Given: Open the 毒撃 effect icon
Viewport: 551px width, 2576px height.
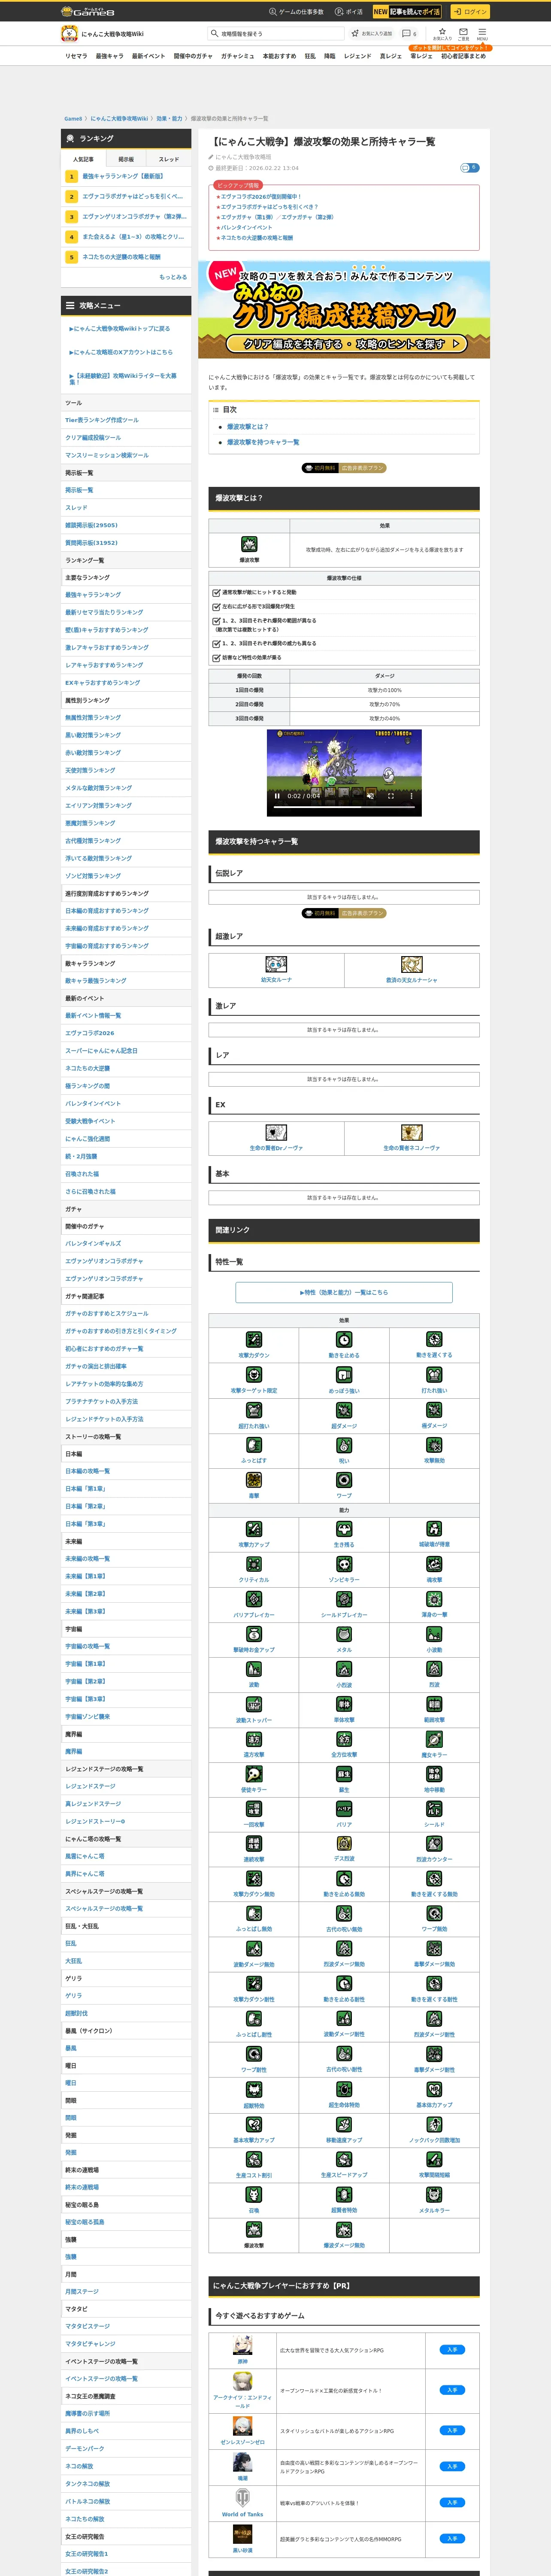Looking at the screenshot, I should [x=254, y=1479].
